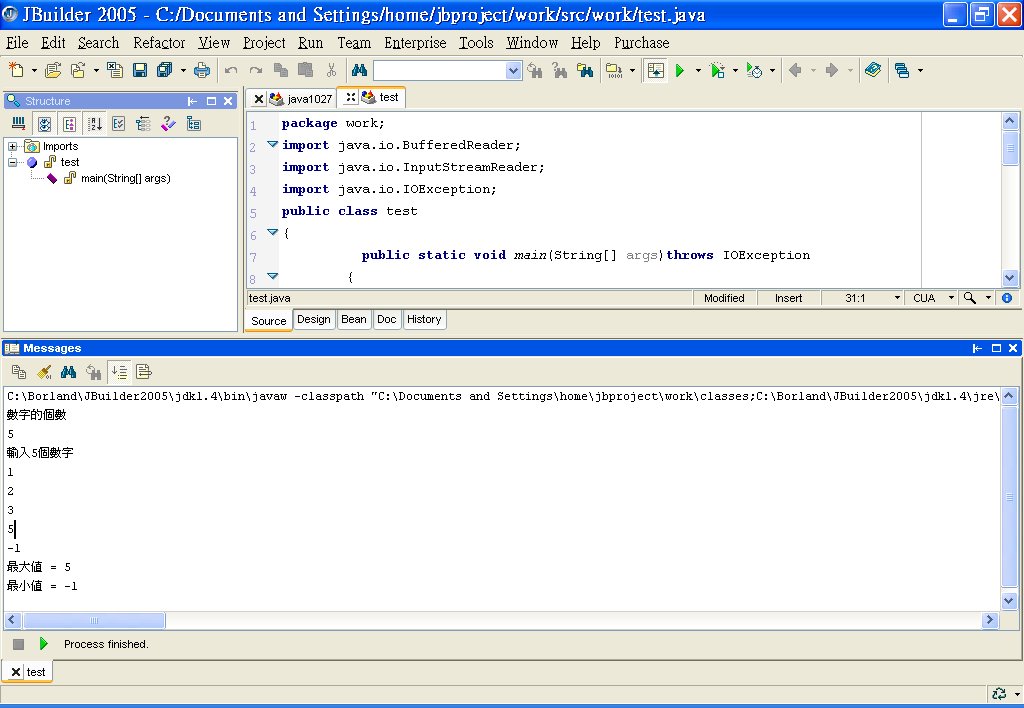Rerun the program using green arrow in Messages
Screen dimensions: 1024x708
coord(43,644)
